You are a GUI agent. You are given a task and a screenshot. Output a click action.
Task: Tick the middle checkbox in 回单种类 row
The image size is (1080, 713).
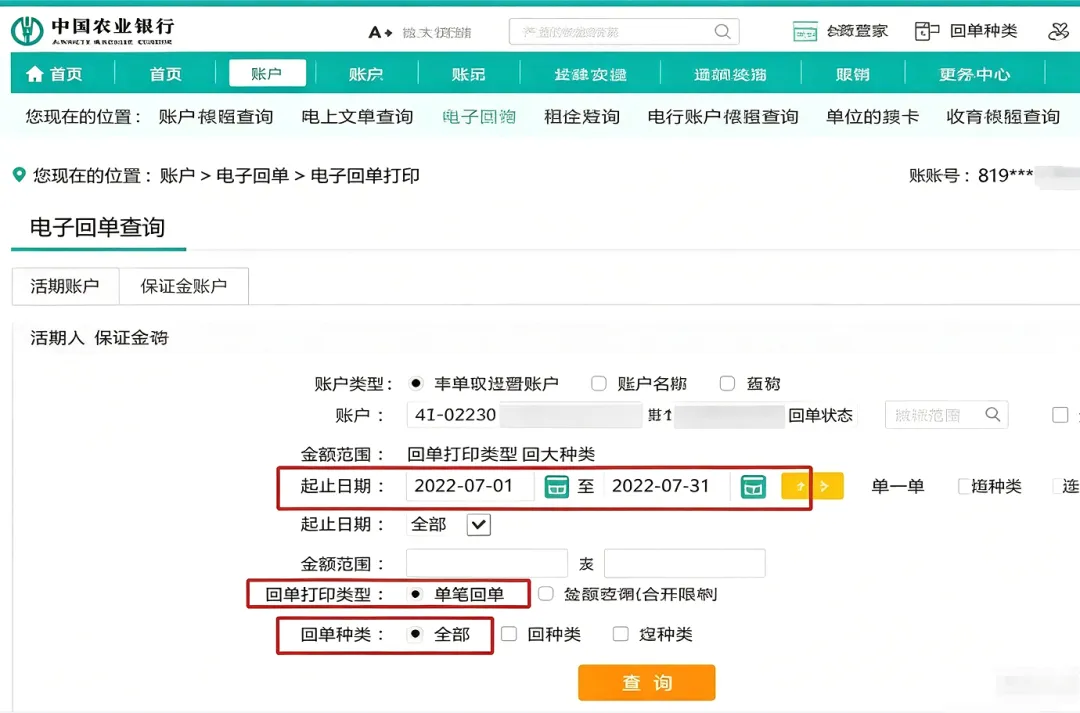point(509,634)
